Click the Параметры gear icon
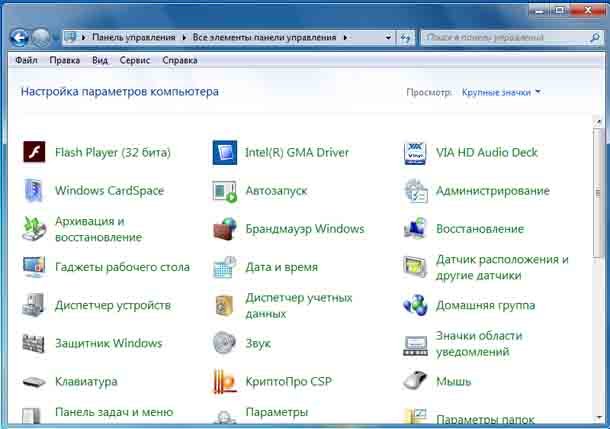Viewport: 610px width, 429px height. [x=224, y=416]
